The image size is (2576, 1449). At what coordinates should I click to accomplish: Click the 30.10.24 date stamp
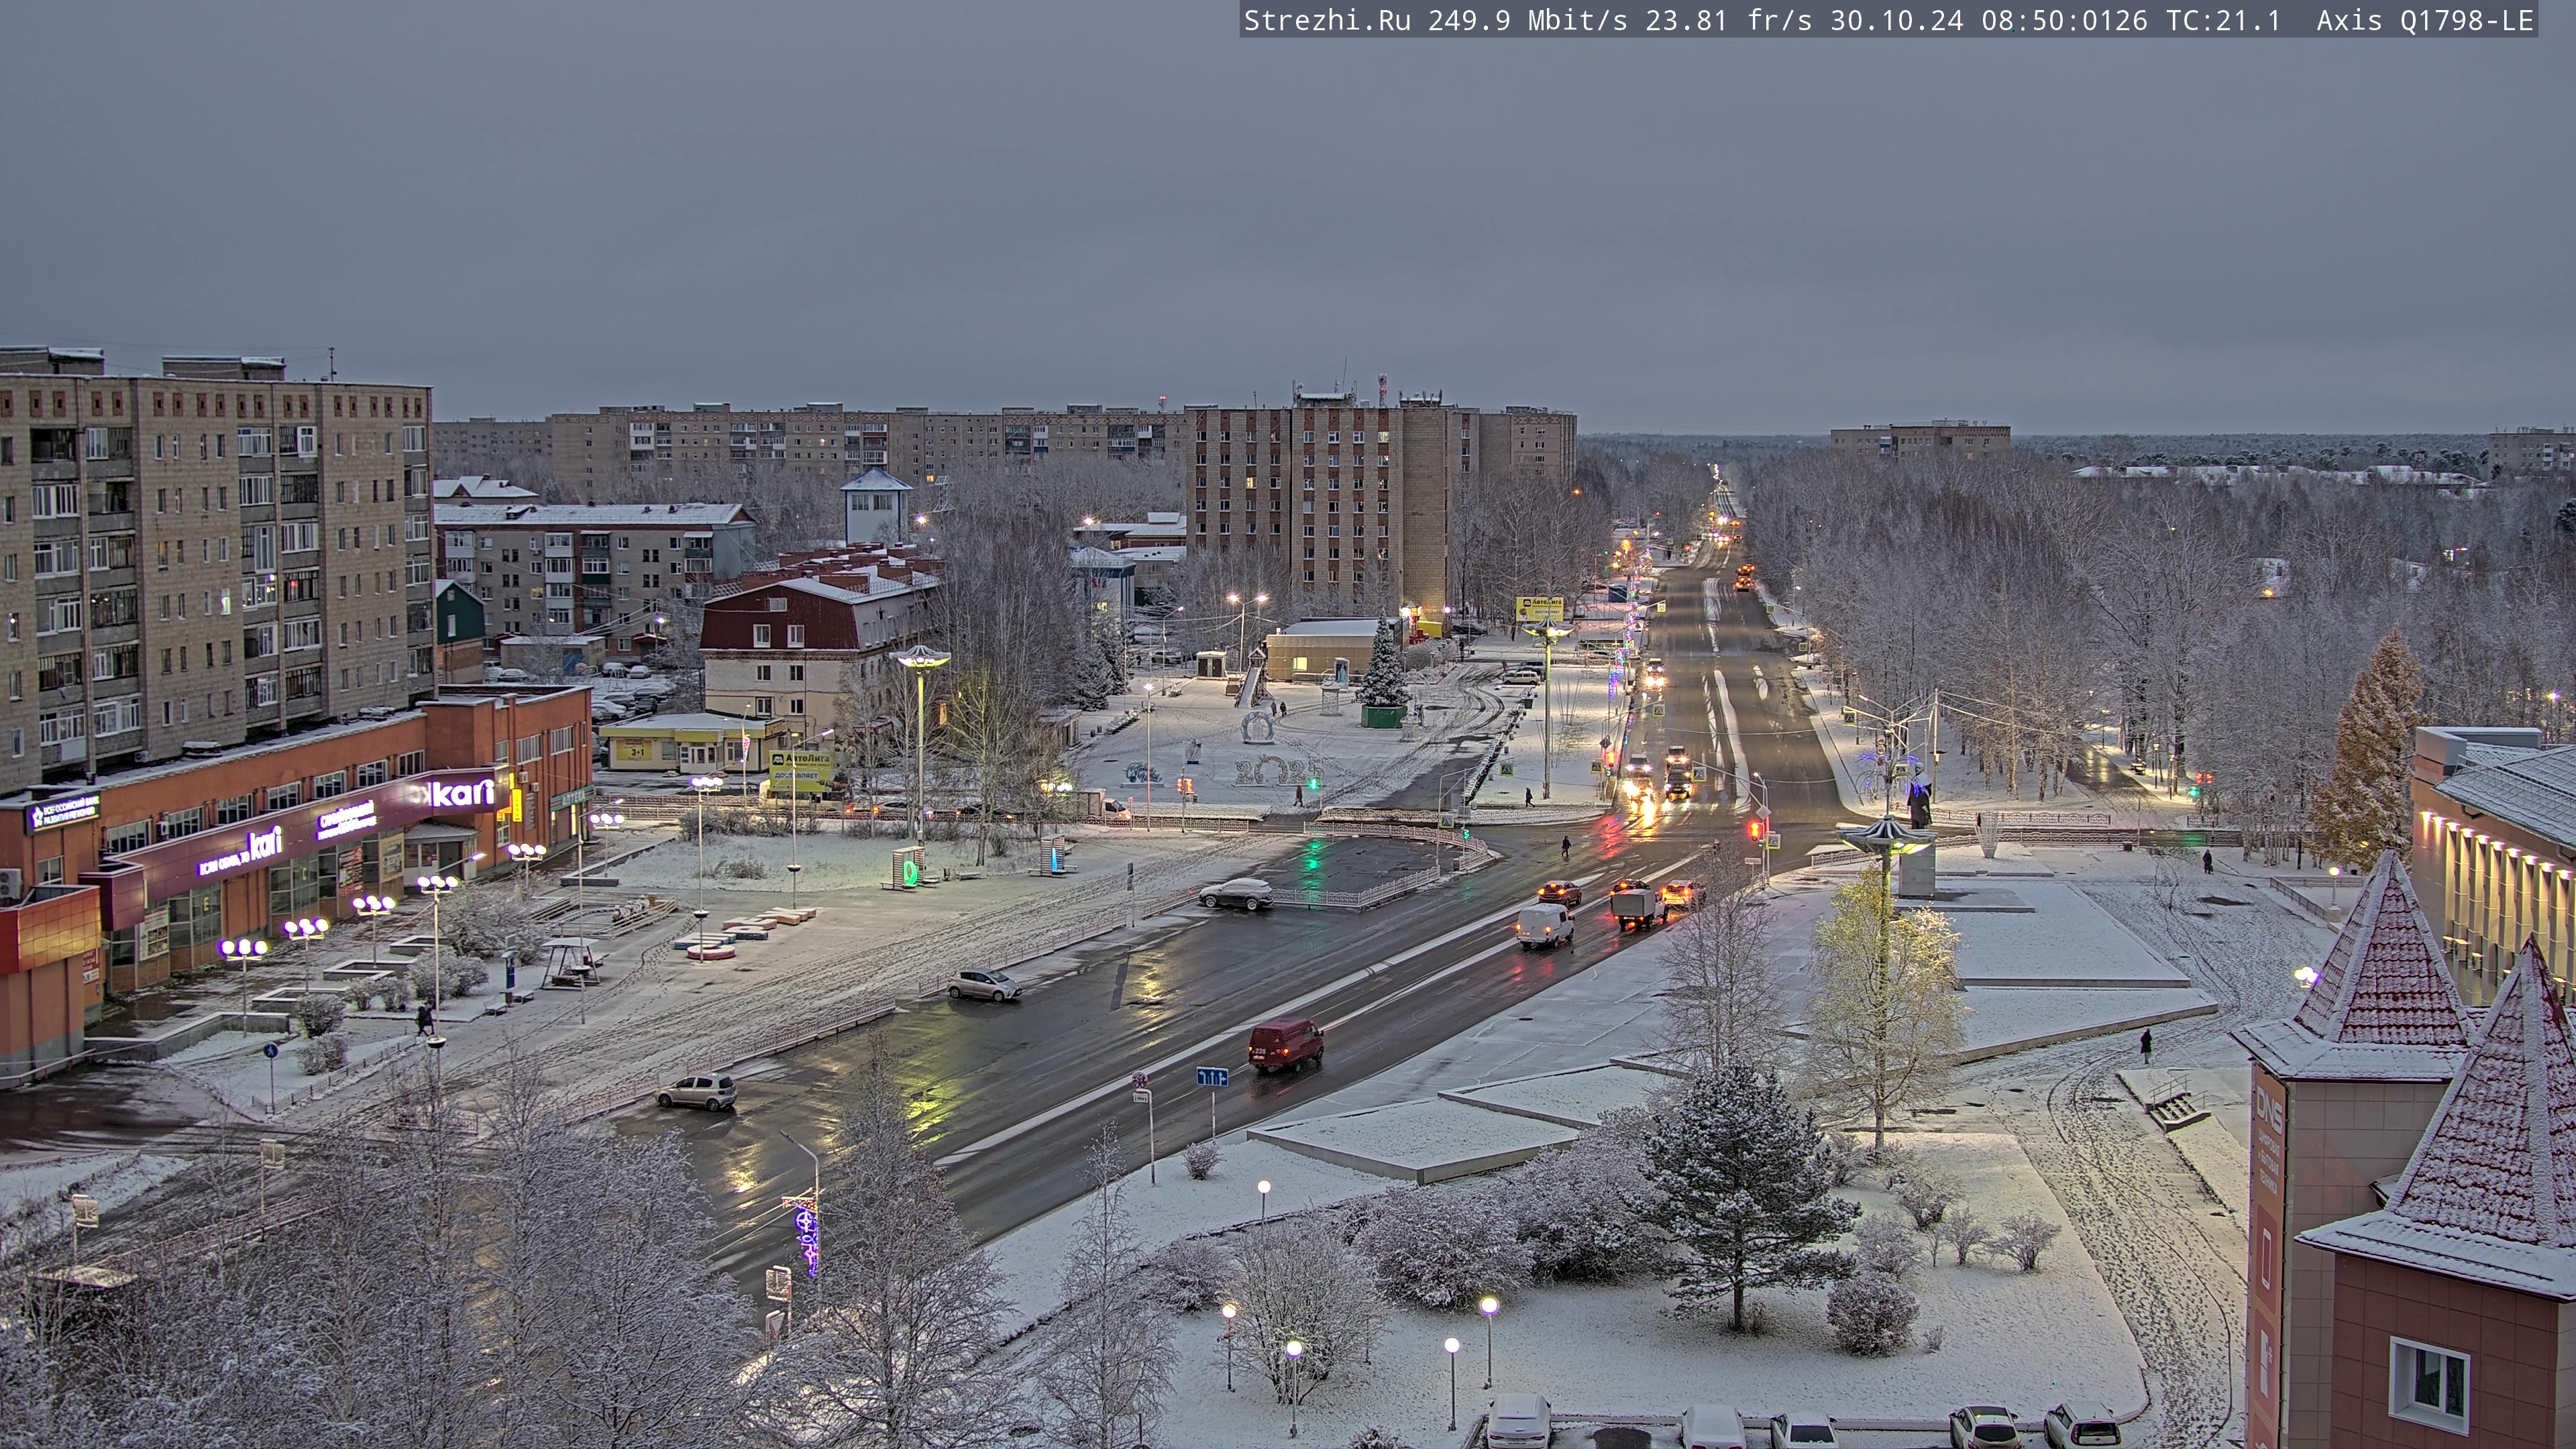click(1896, 20)
